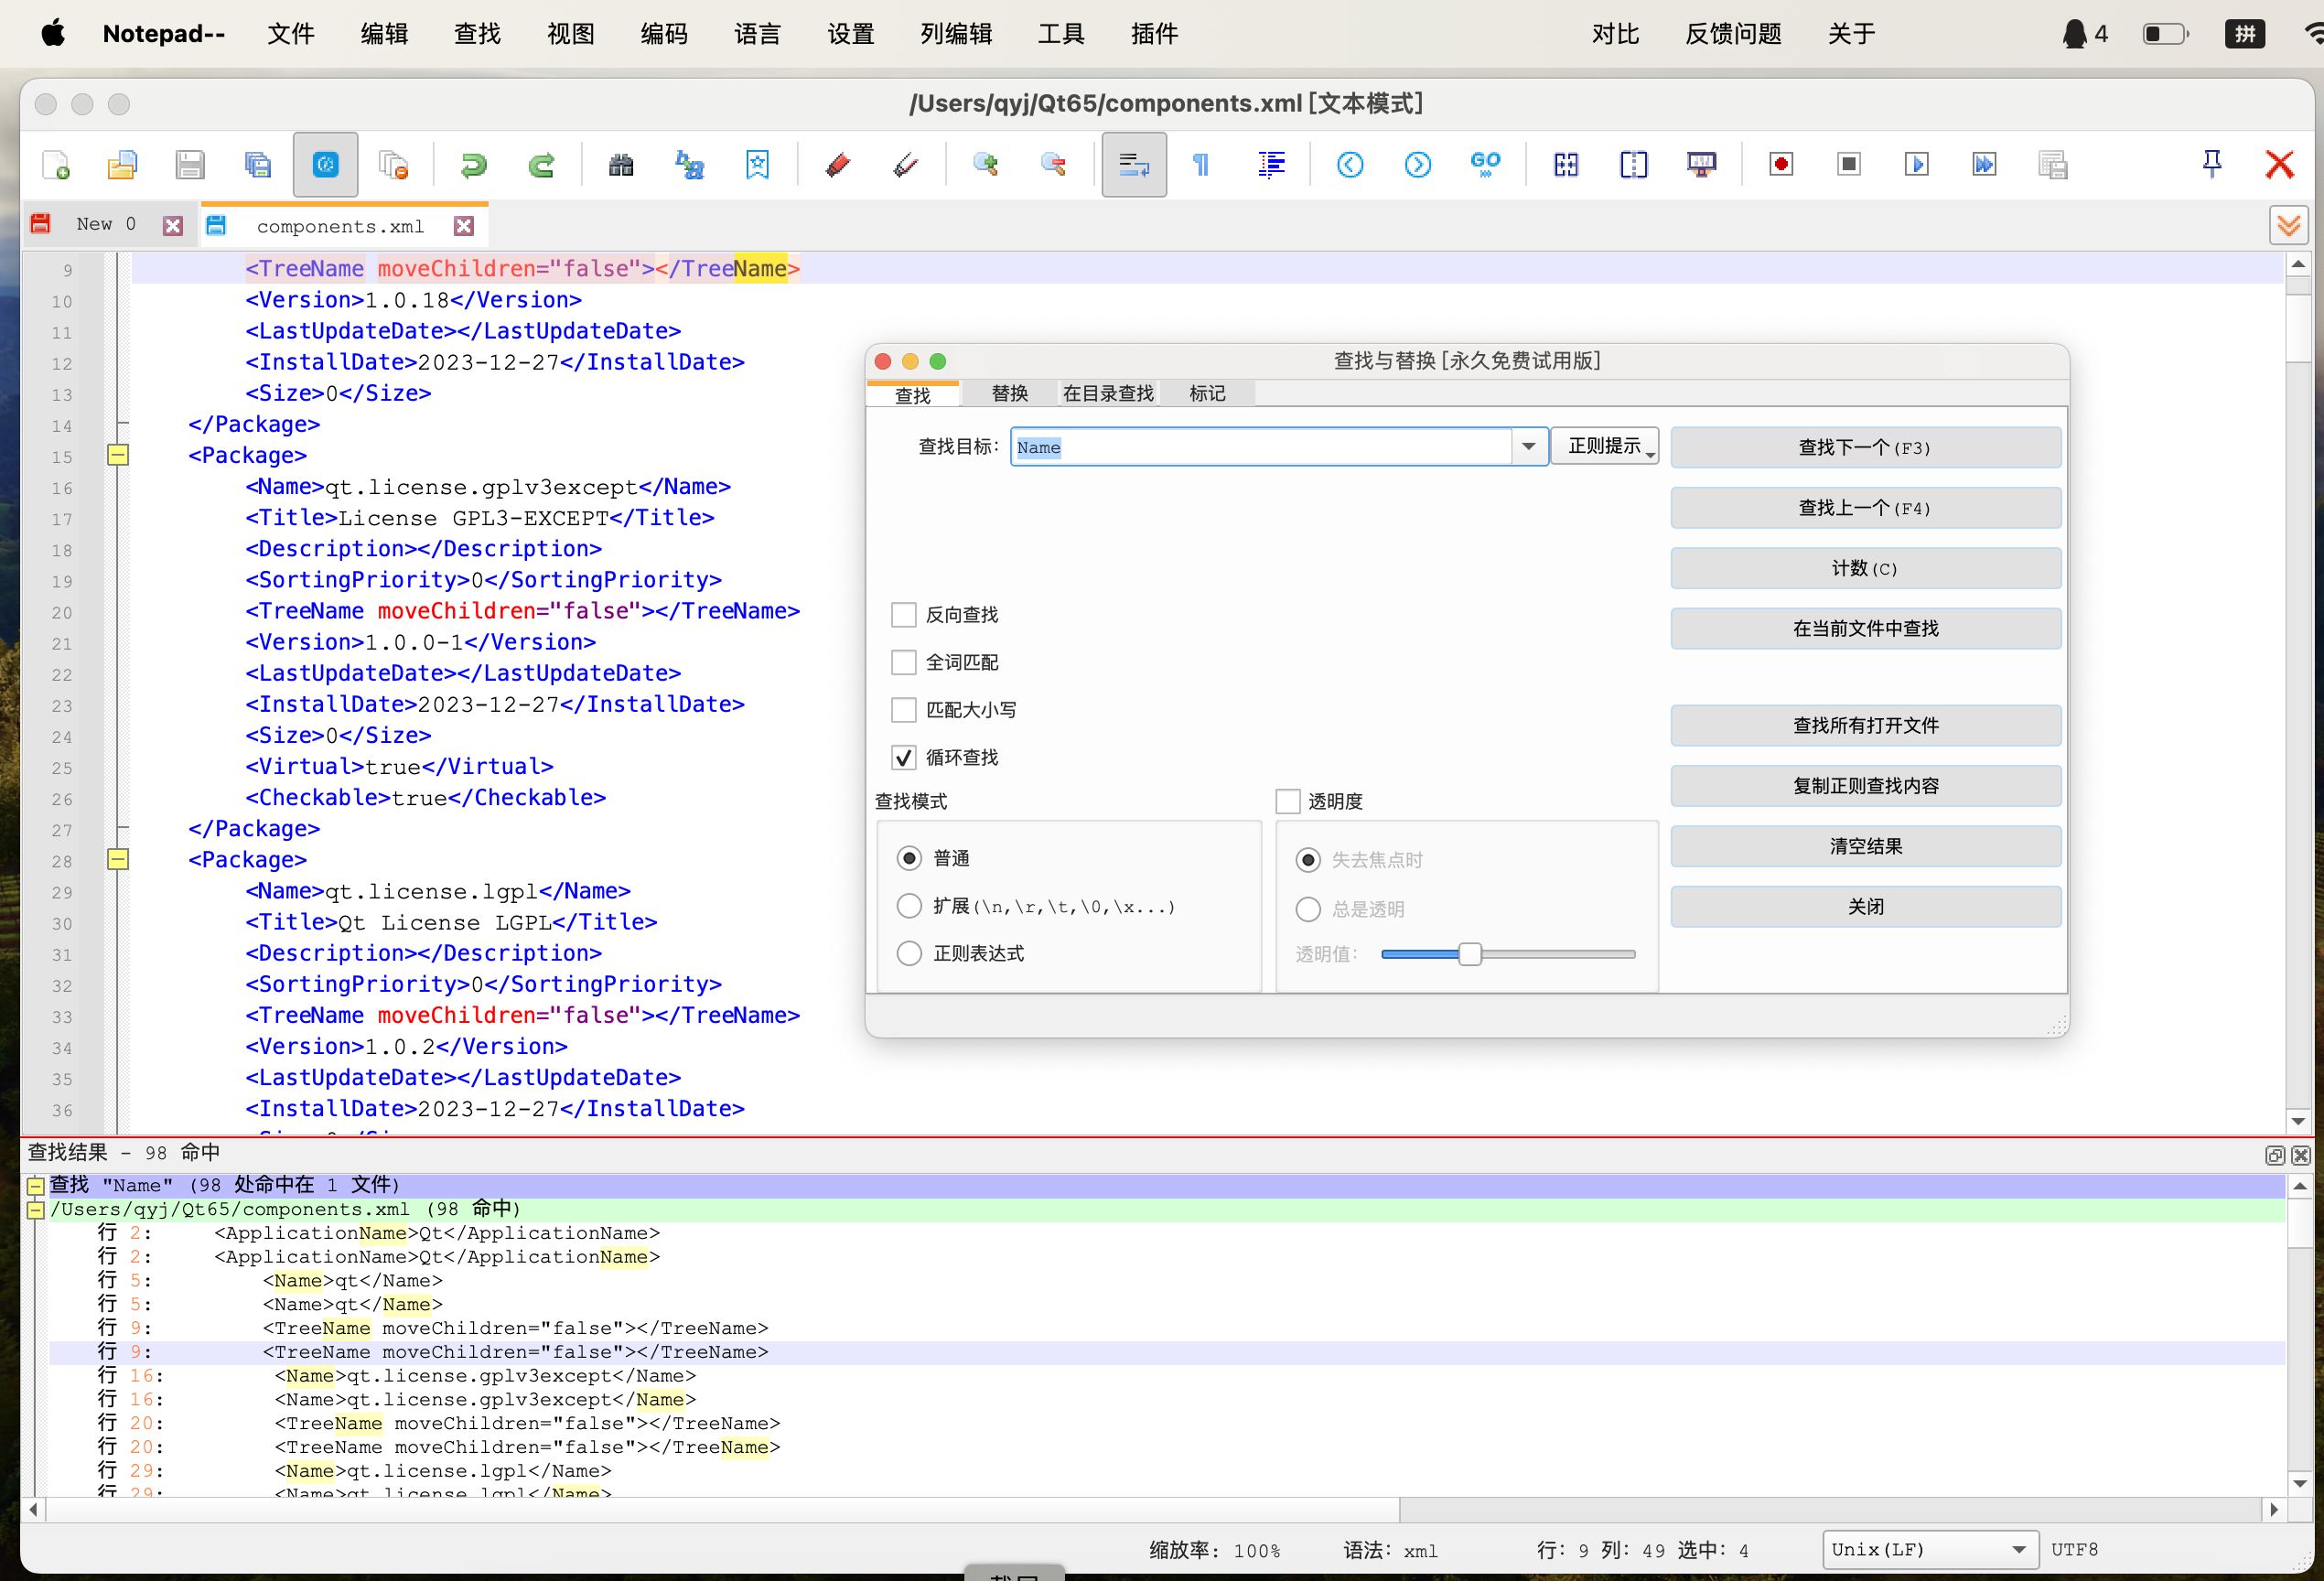Click the save file icon
The image size is (2324, 1581).
point(188,166)
